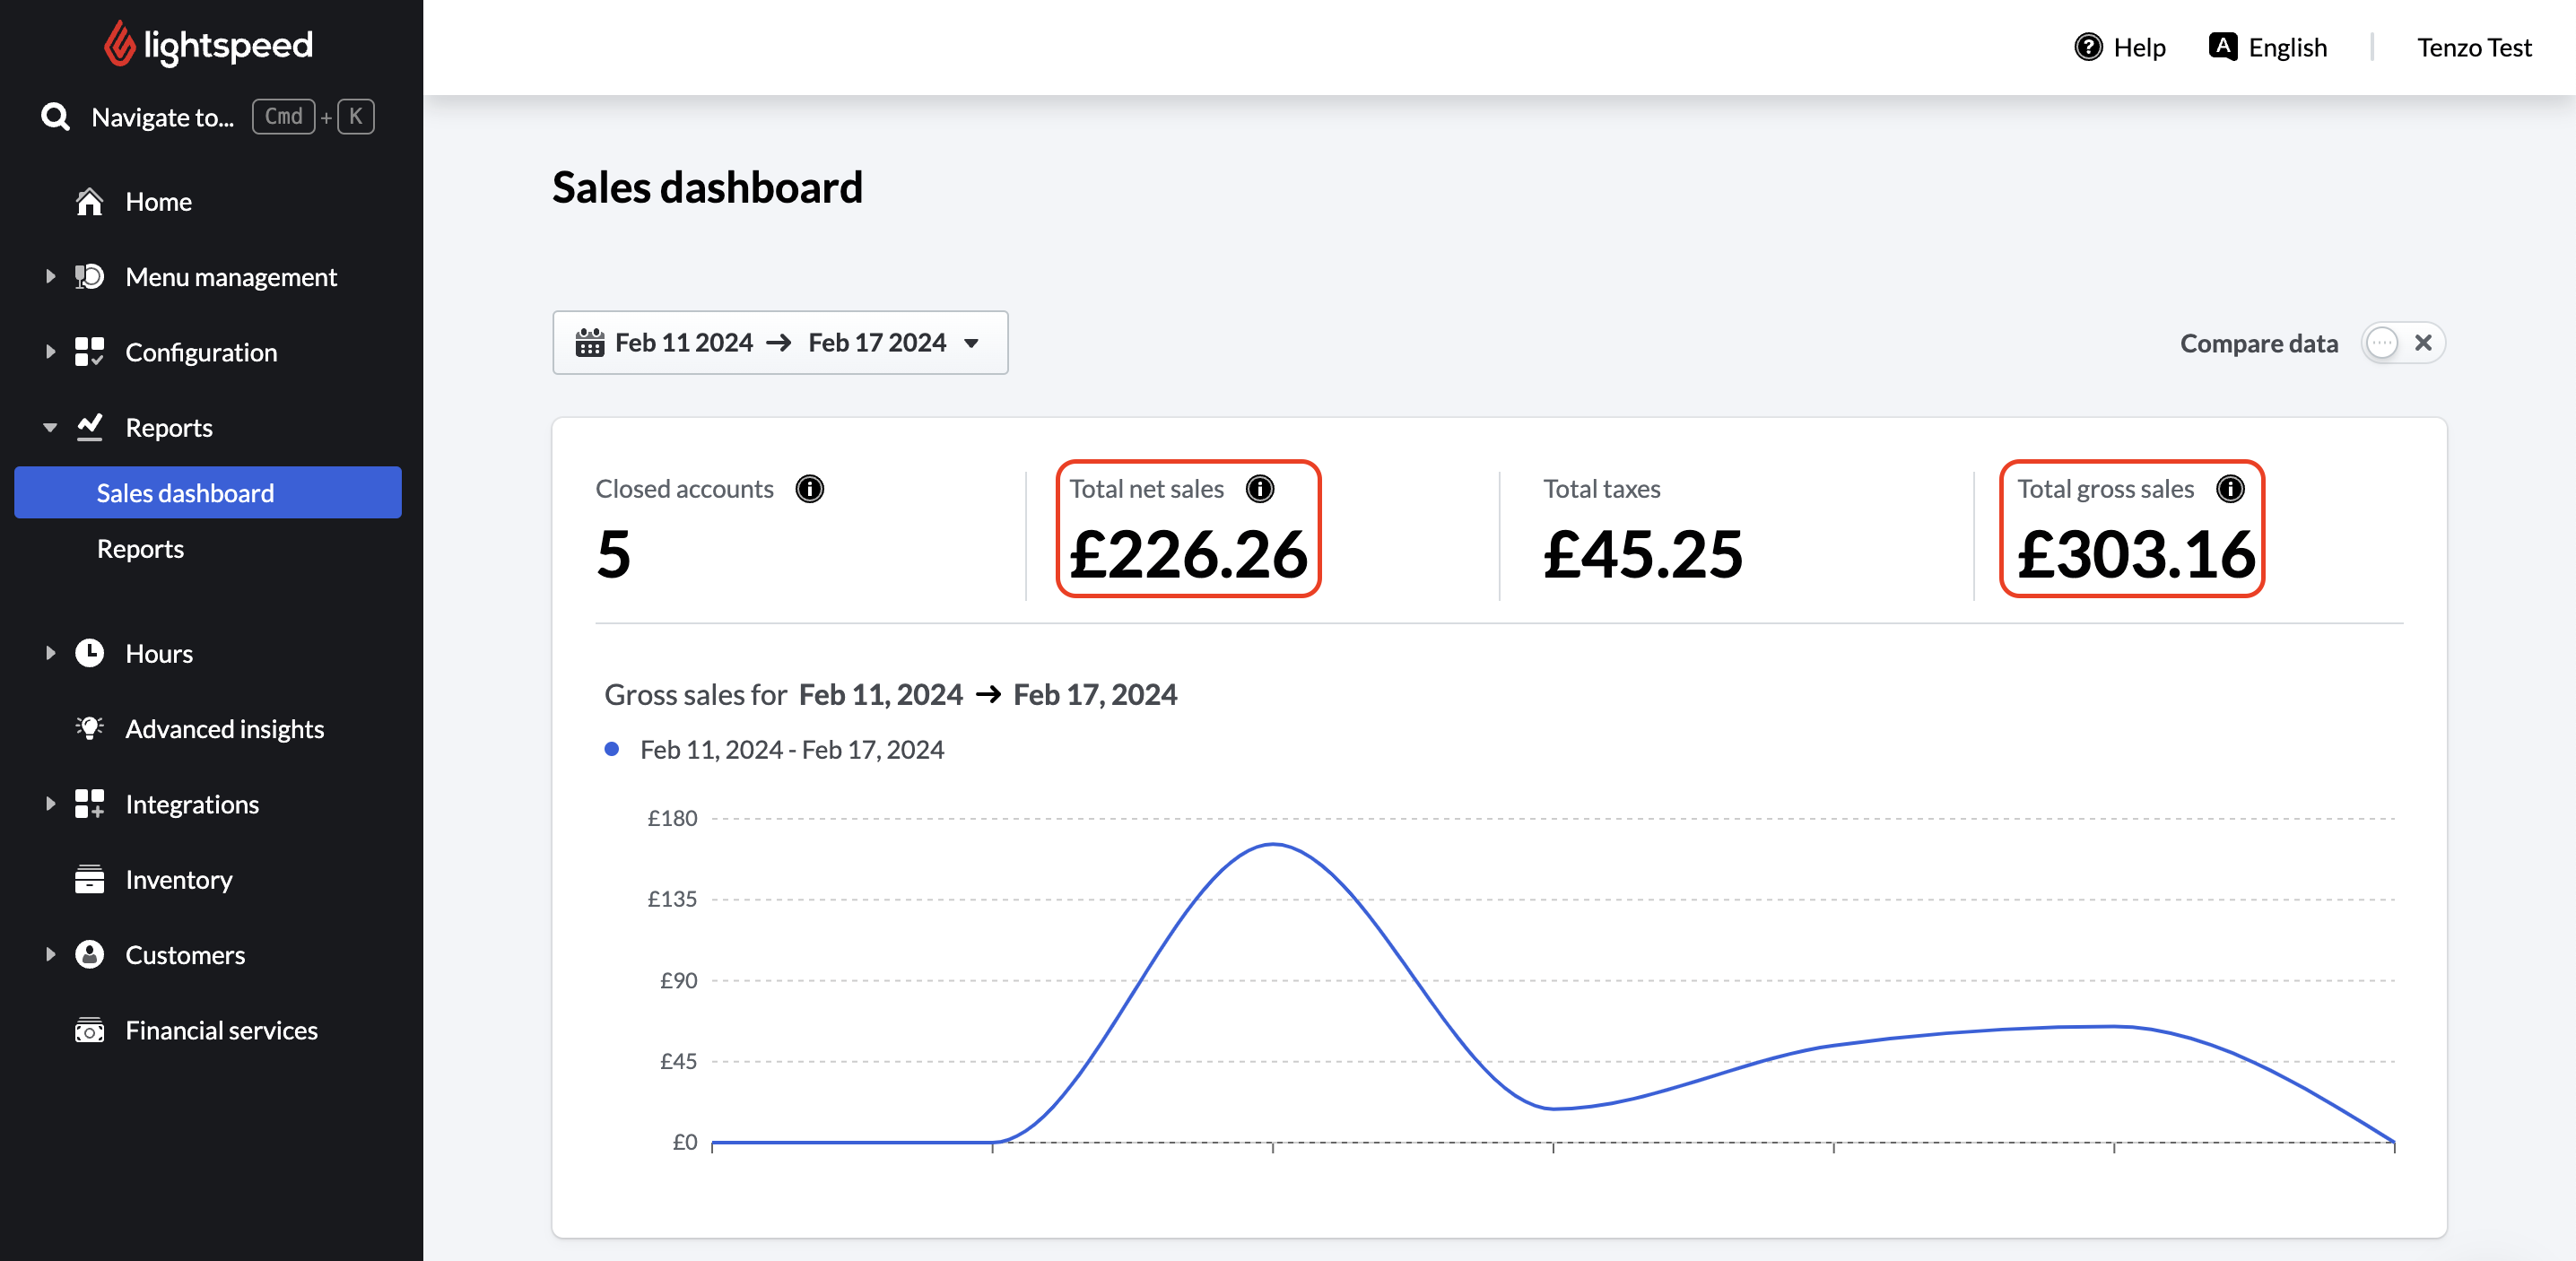Click the Sales dashboard page heading
Screen dimensions: 2576x1261
(x=707, y=187)
